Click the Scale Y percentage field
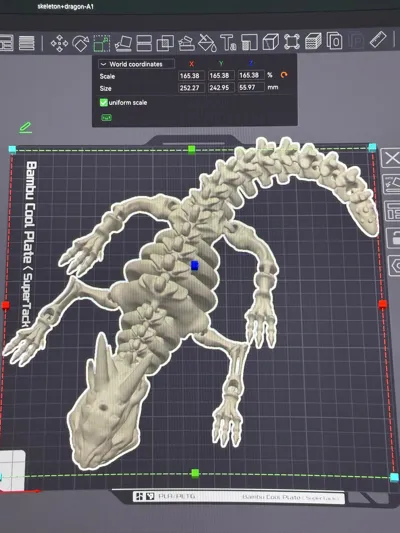400x533 pixels. pos(221,75)
